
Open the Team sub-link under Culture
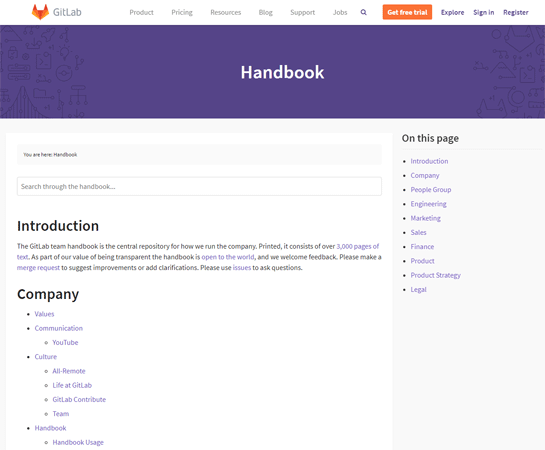coord(61,414)
